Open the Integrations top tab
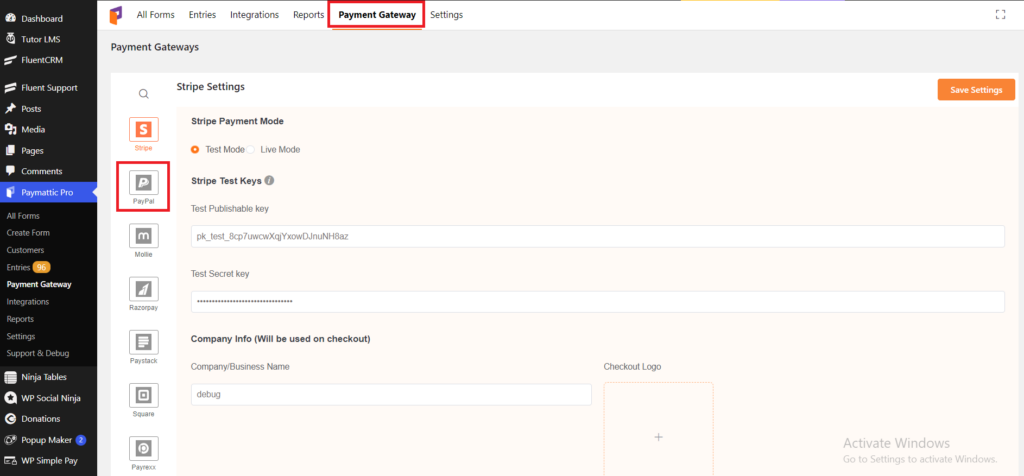This screenshot has height=476, width=1024. tap(255, 14)
